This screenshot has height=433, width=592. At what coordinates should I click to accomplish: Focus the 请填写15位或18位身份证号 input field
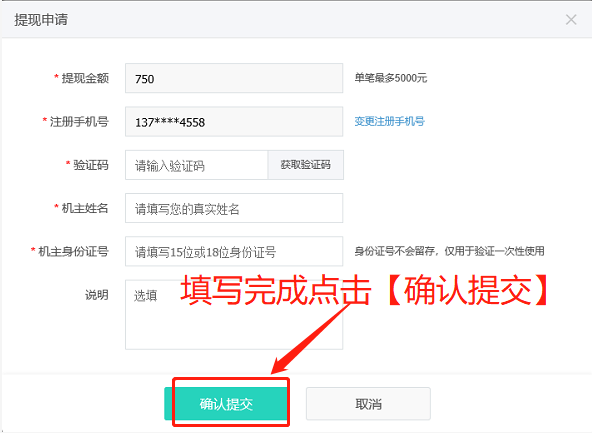tap(234, 251)
